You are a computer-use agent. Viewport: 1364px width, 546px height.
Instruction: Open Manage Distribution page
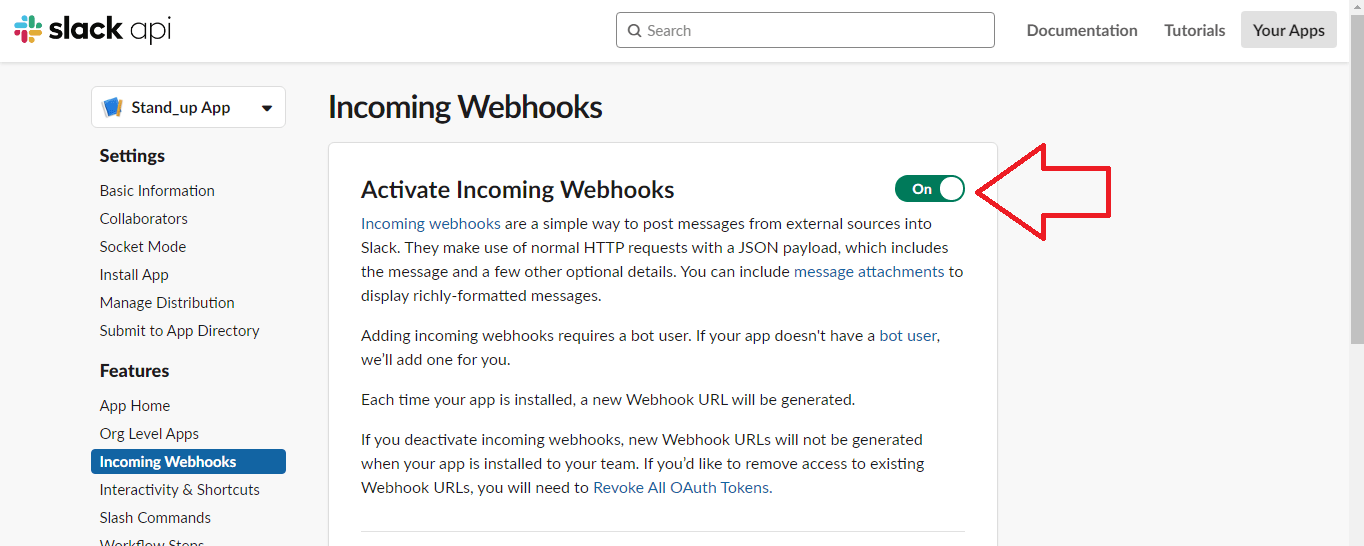(167, 302)
